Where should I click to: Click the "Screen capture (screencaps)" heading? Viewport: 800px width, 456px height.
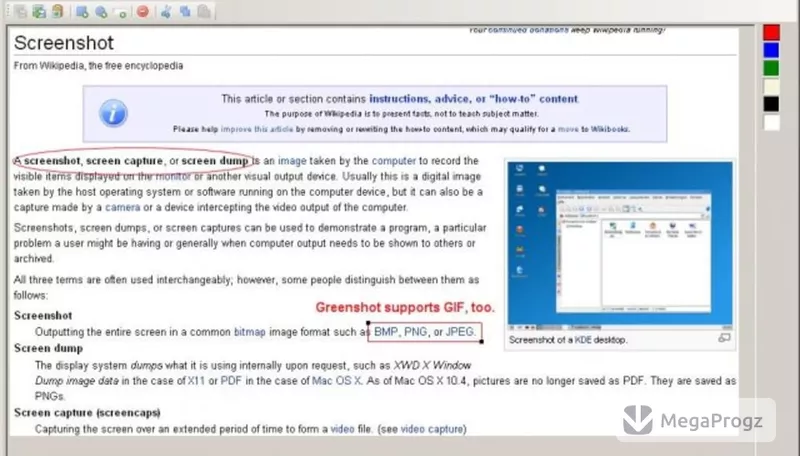[87, 413]
